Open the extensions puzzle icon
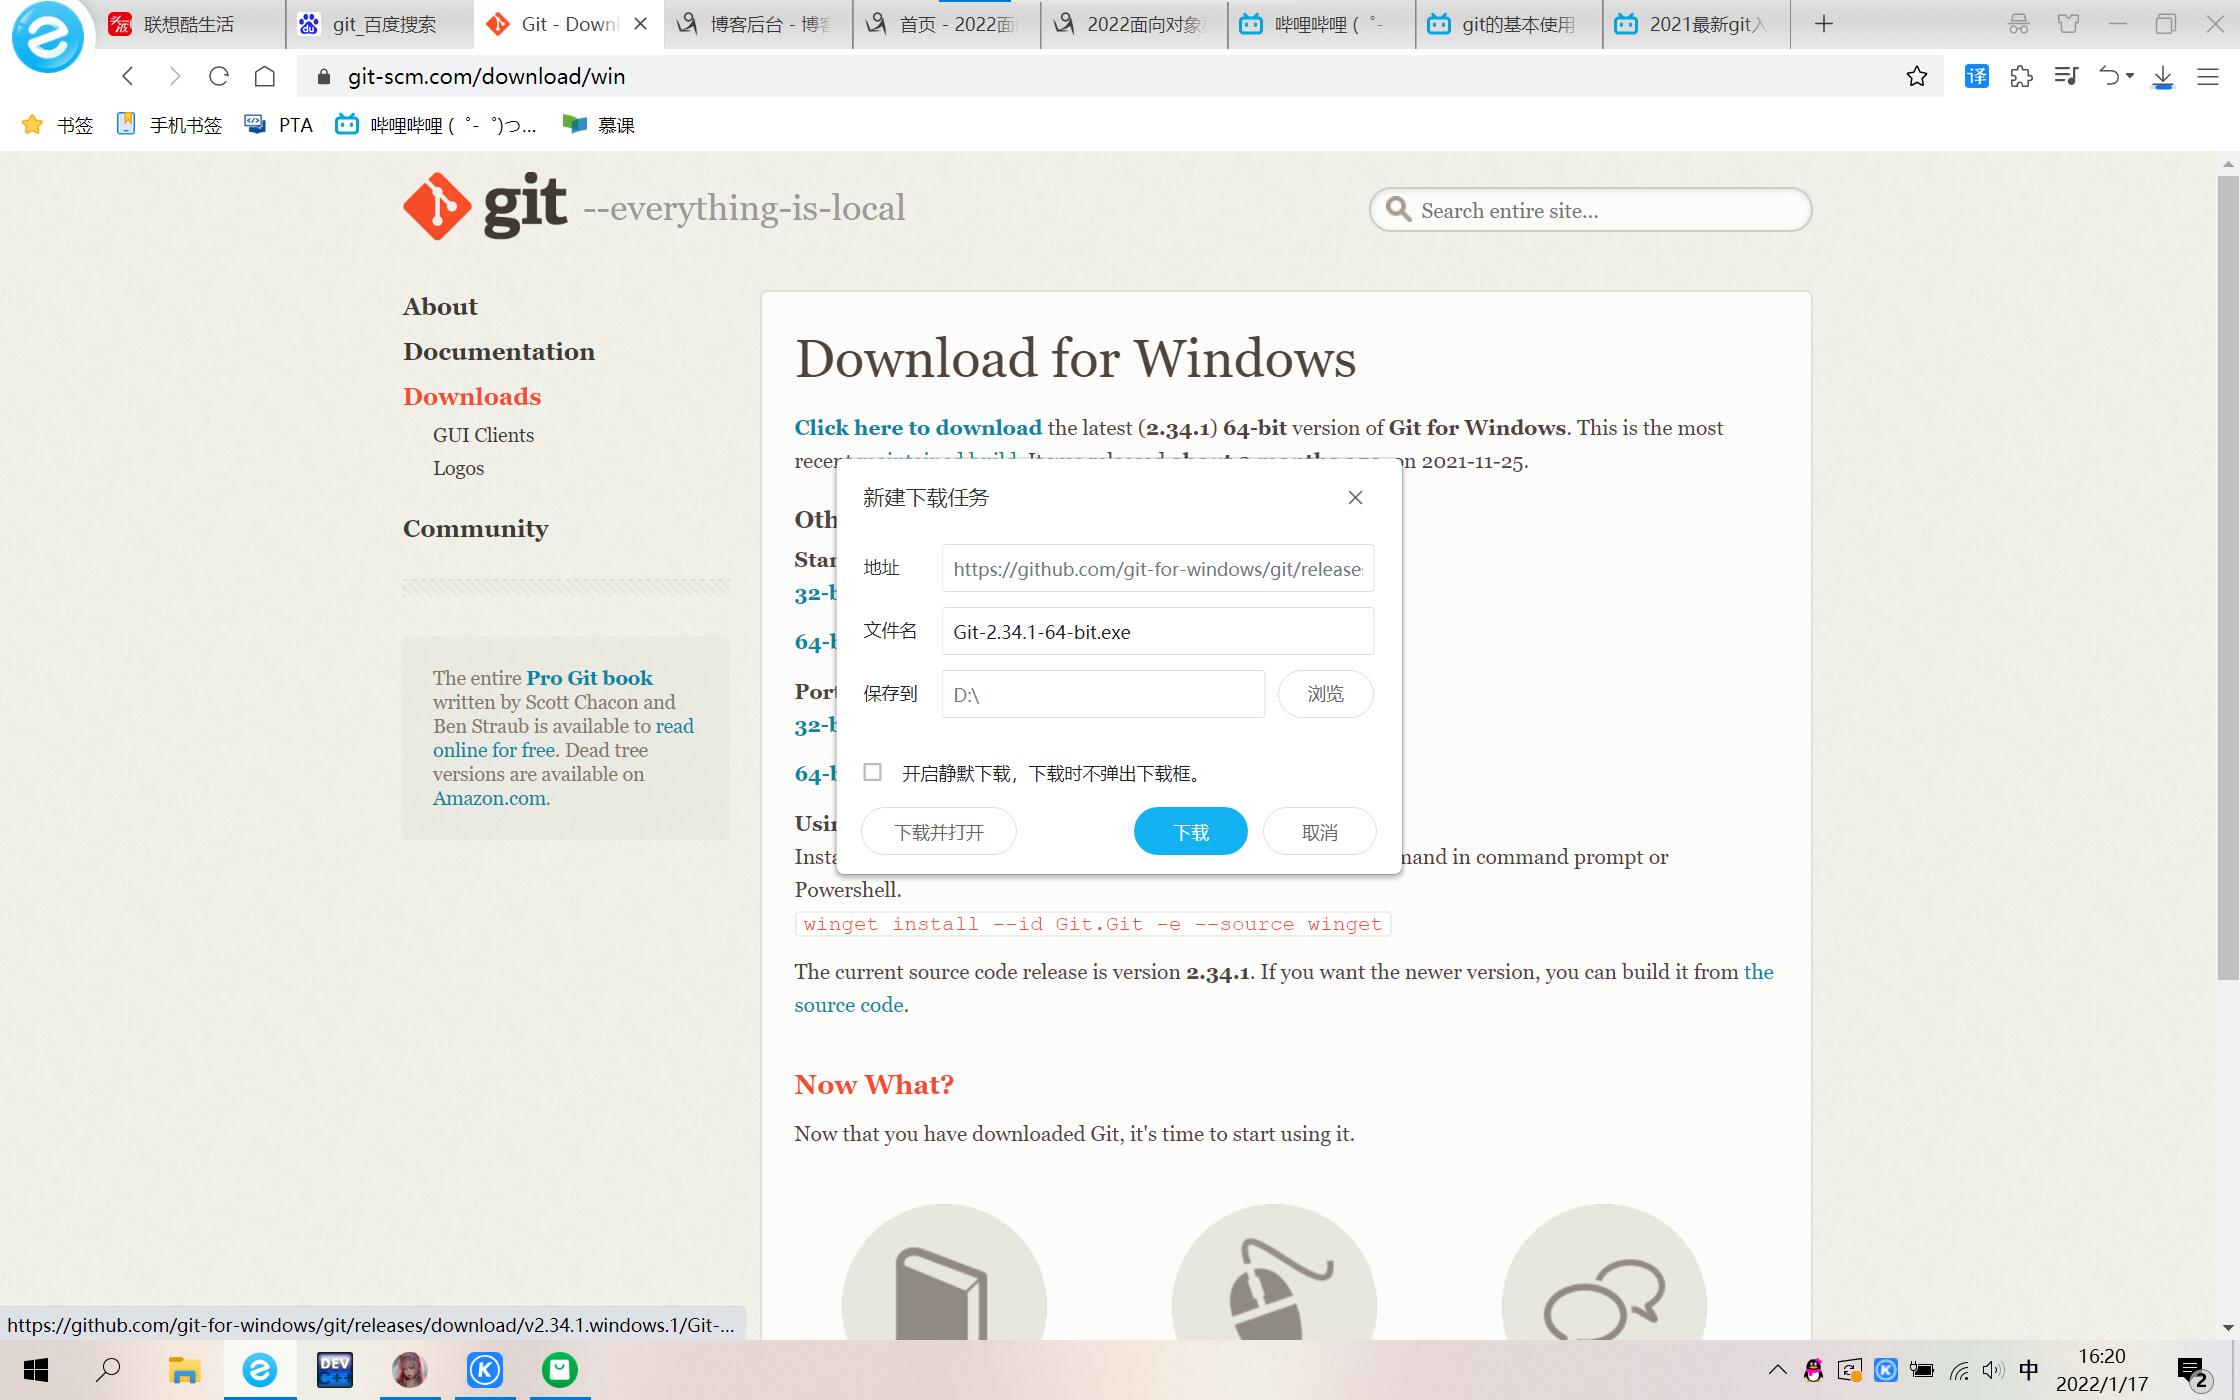The width and height of the screenshot is (2240, 1400). tap(2021, 76)
